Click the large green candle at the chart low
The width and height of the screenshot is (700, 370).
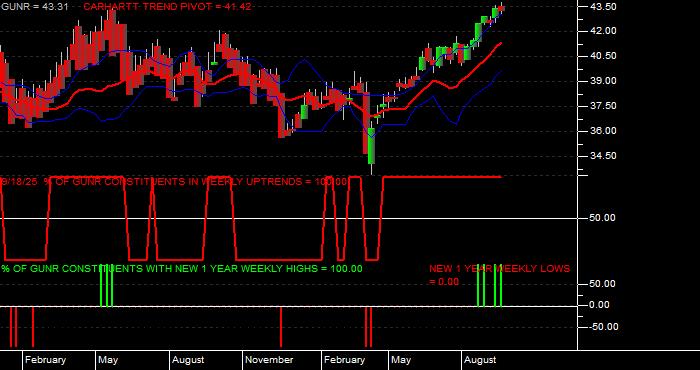pyautogui.click(x=371, y=146)
